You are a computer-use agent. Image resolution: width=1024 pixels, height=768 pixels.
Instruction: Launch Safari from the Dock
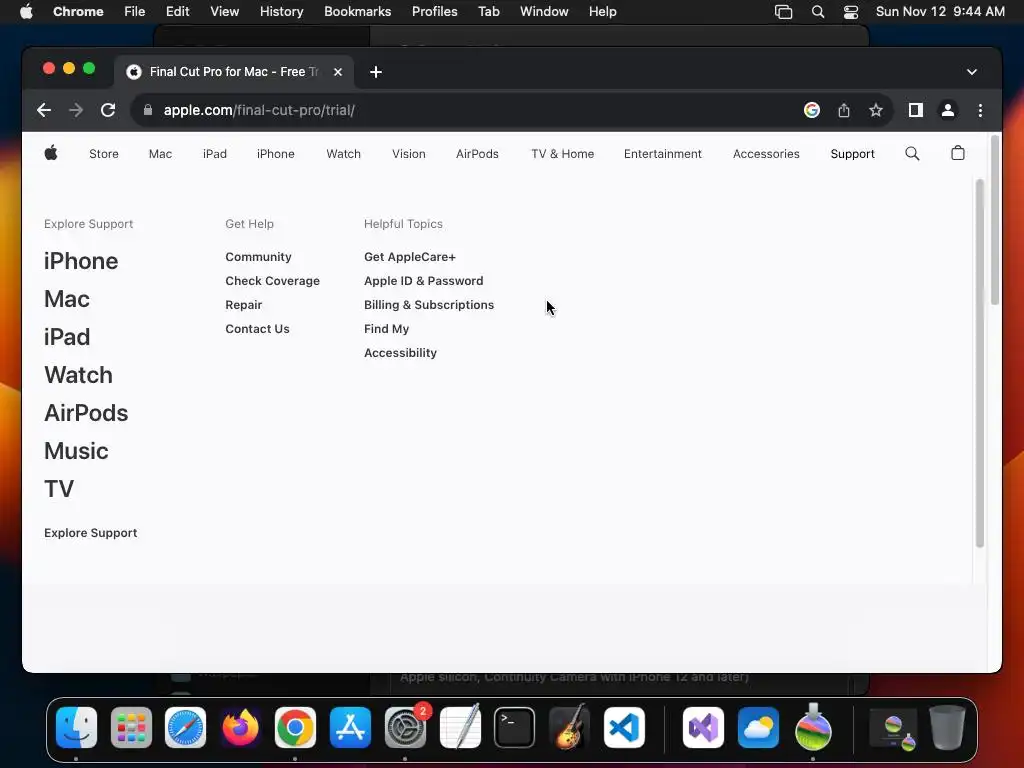click(x=185, y=728)
